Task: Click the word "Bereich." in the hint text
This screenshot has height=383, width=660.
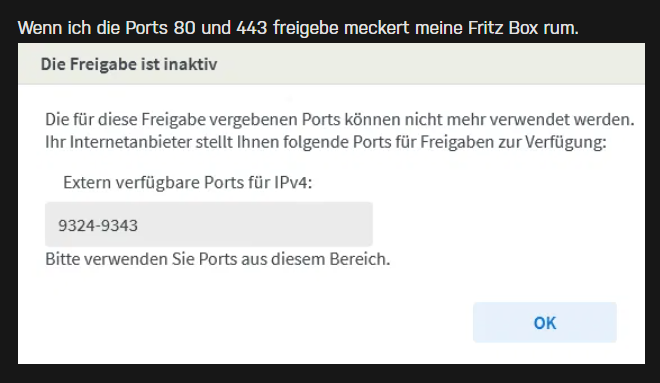Action: coord(360,259)
